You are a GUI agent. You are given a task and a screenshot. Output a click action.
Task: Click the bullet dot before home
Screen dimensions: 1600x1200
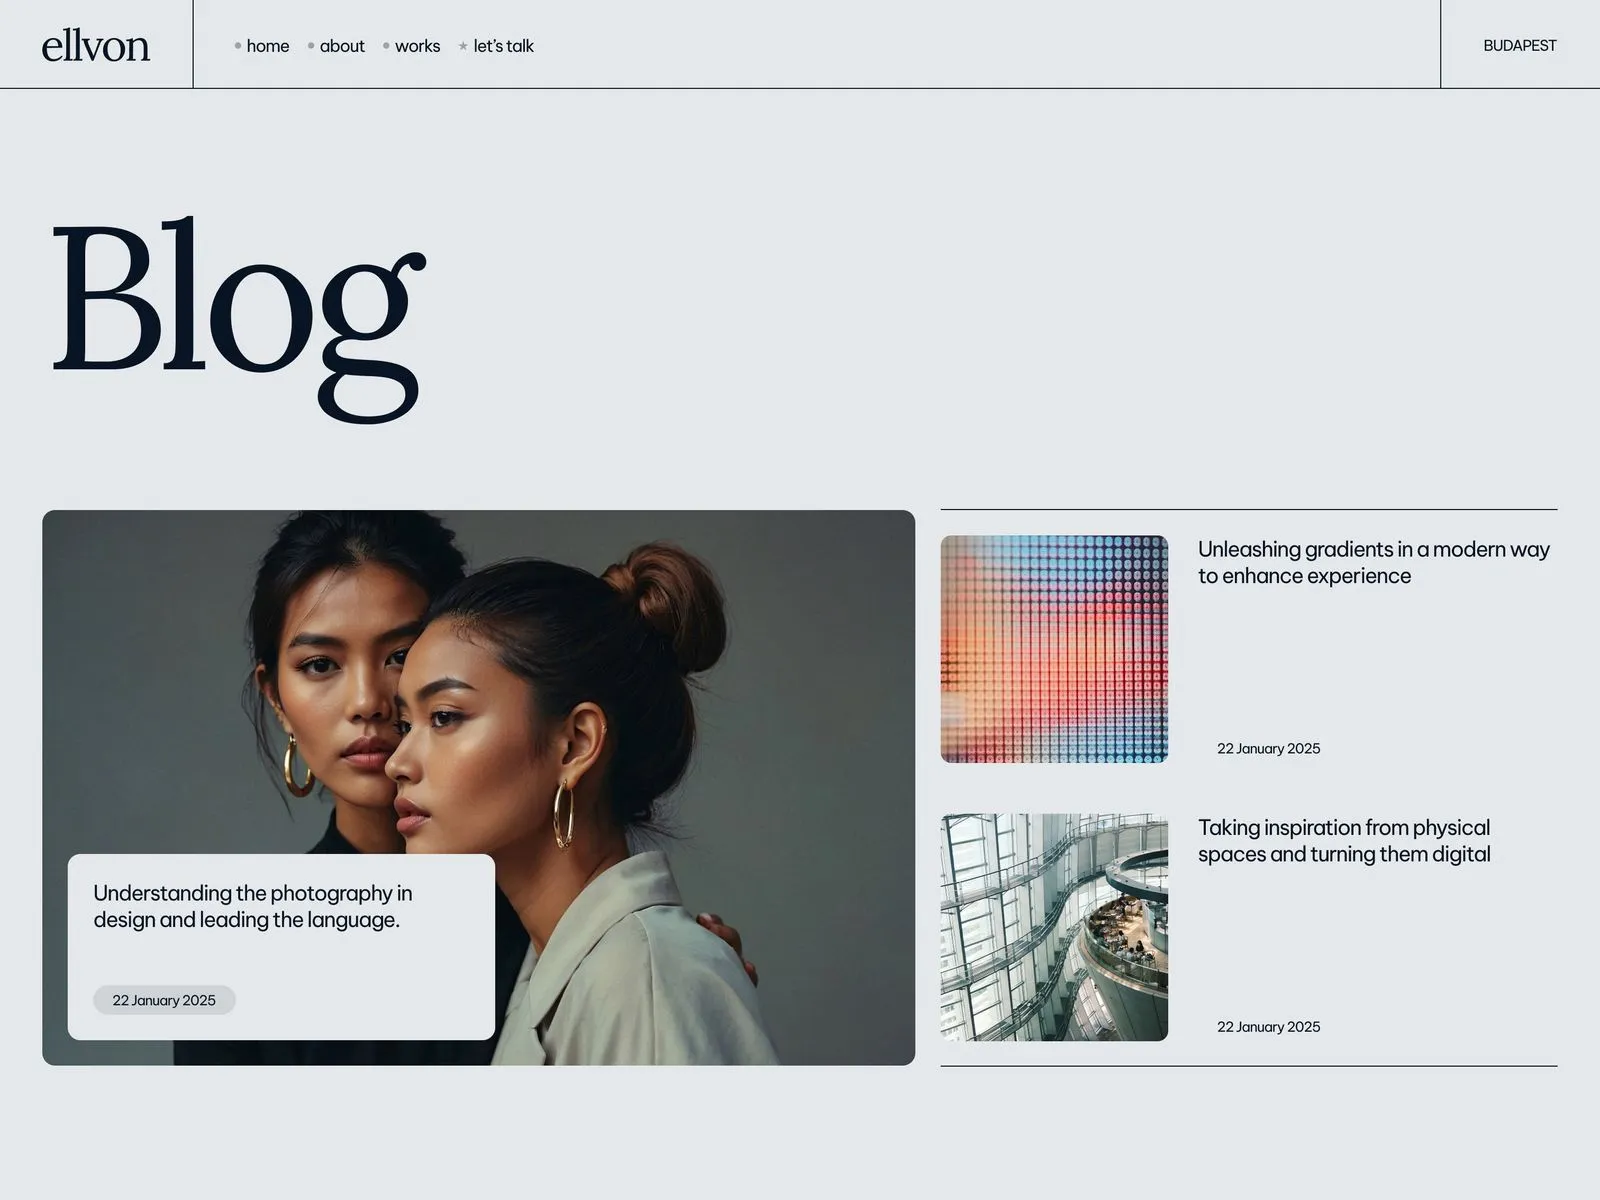[x=238, y=46]
